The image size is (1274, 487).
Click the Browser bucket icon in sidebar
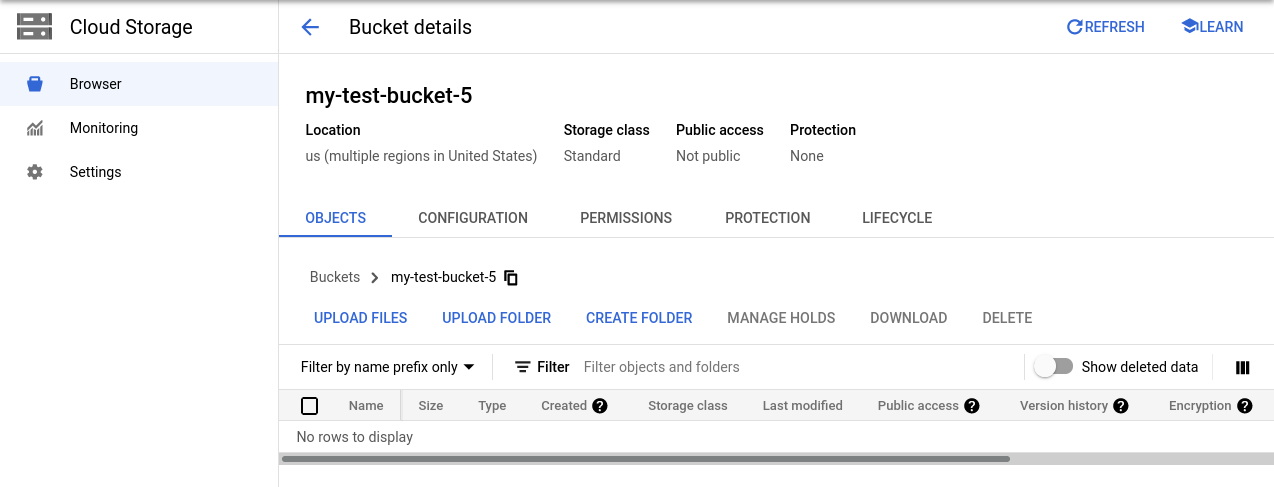pyautogui.click(x=35, y=84)
